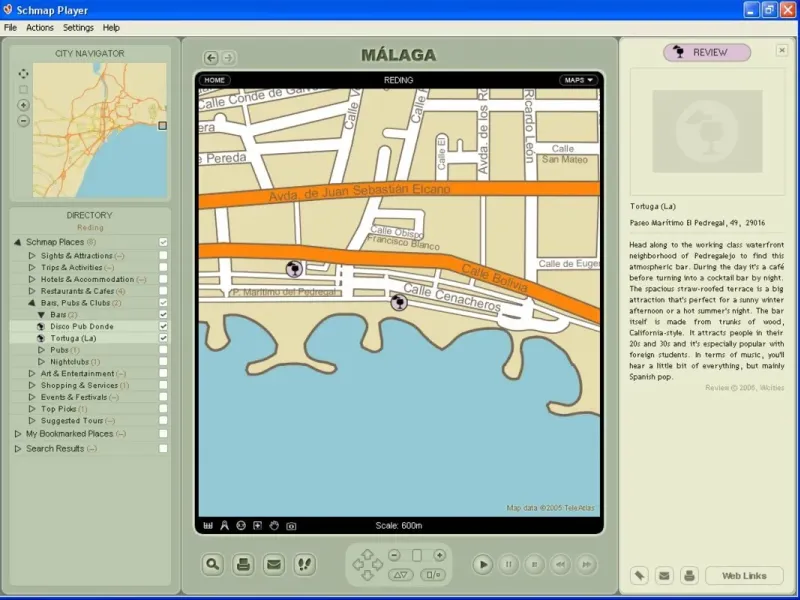Select the plus-in-square zoom tool in map footer

tap(257, 526)
